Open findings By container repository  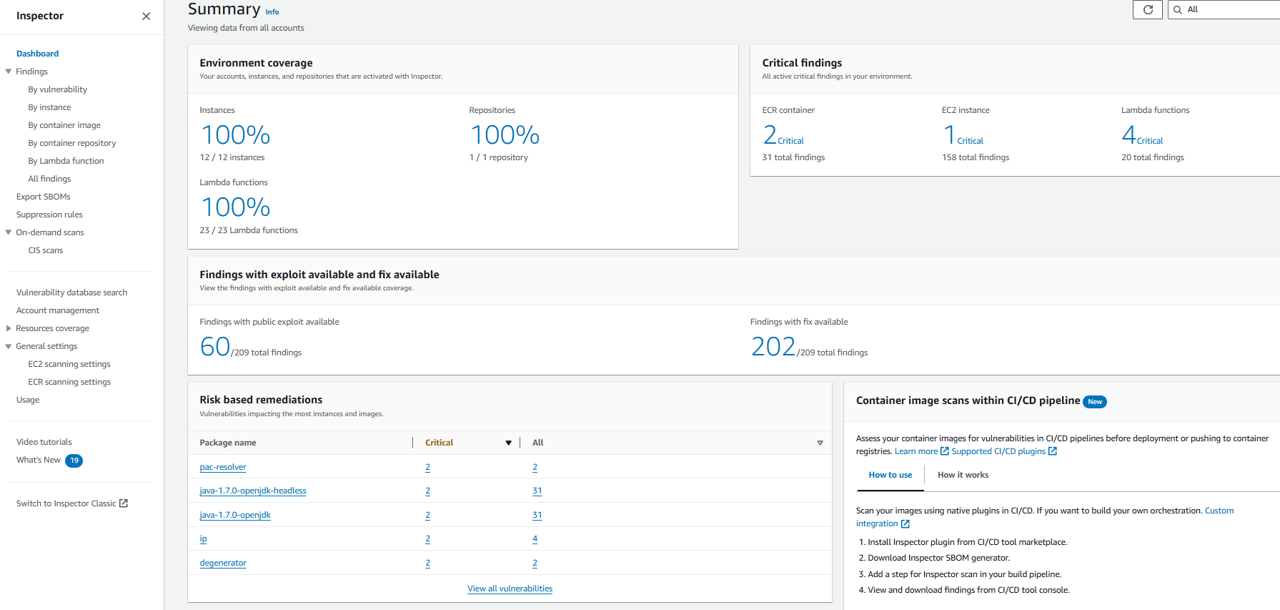click(x=72, y=143)
